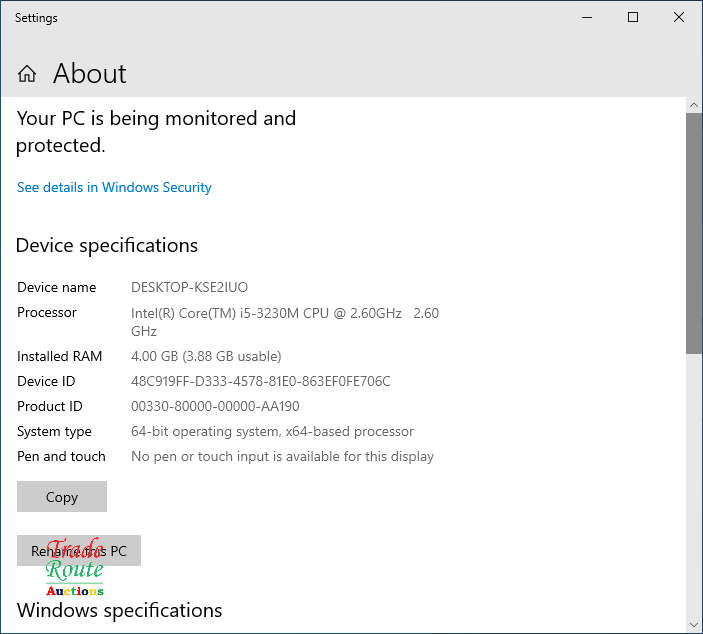This screenshot has width=703, height=634.
Task: Click the scrollbar up arrow
Action: click(694, 104)
